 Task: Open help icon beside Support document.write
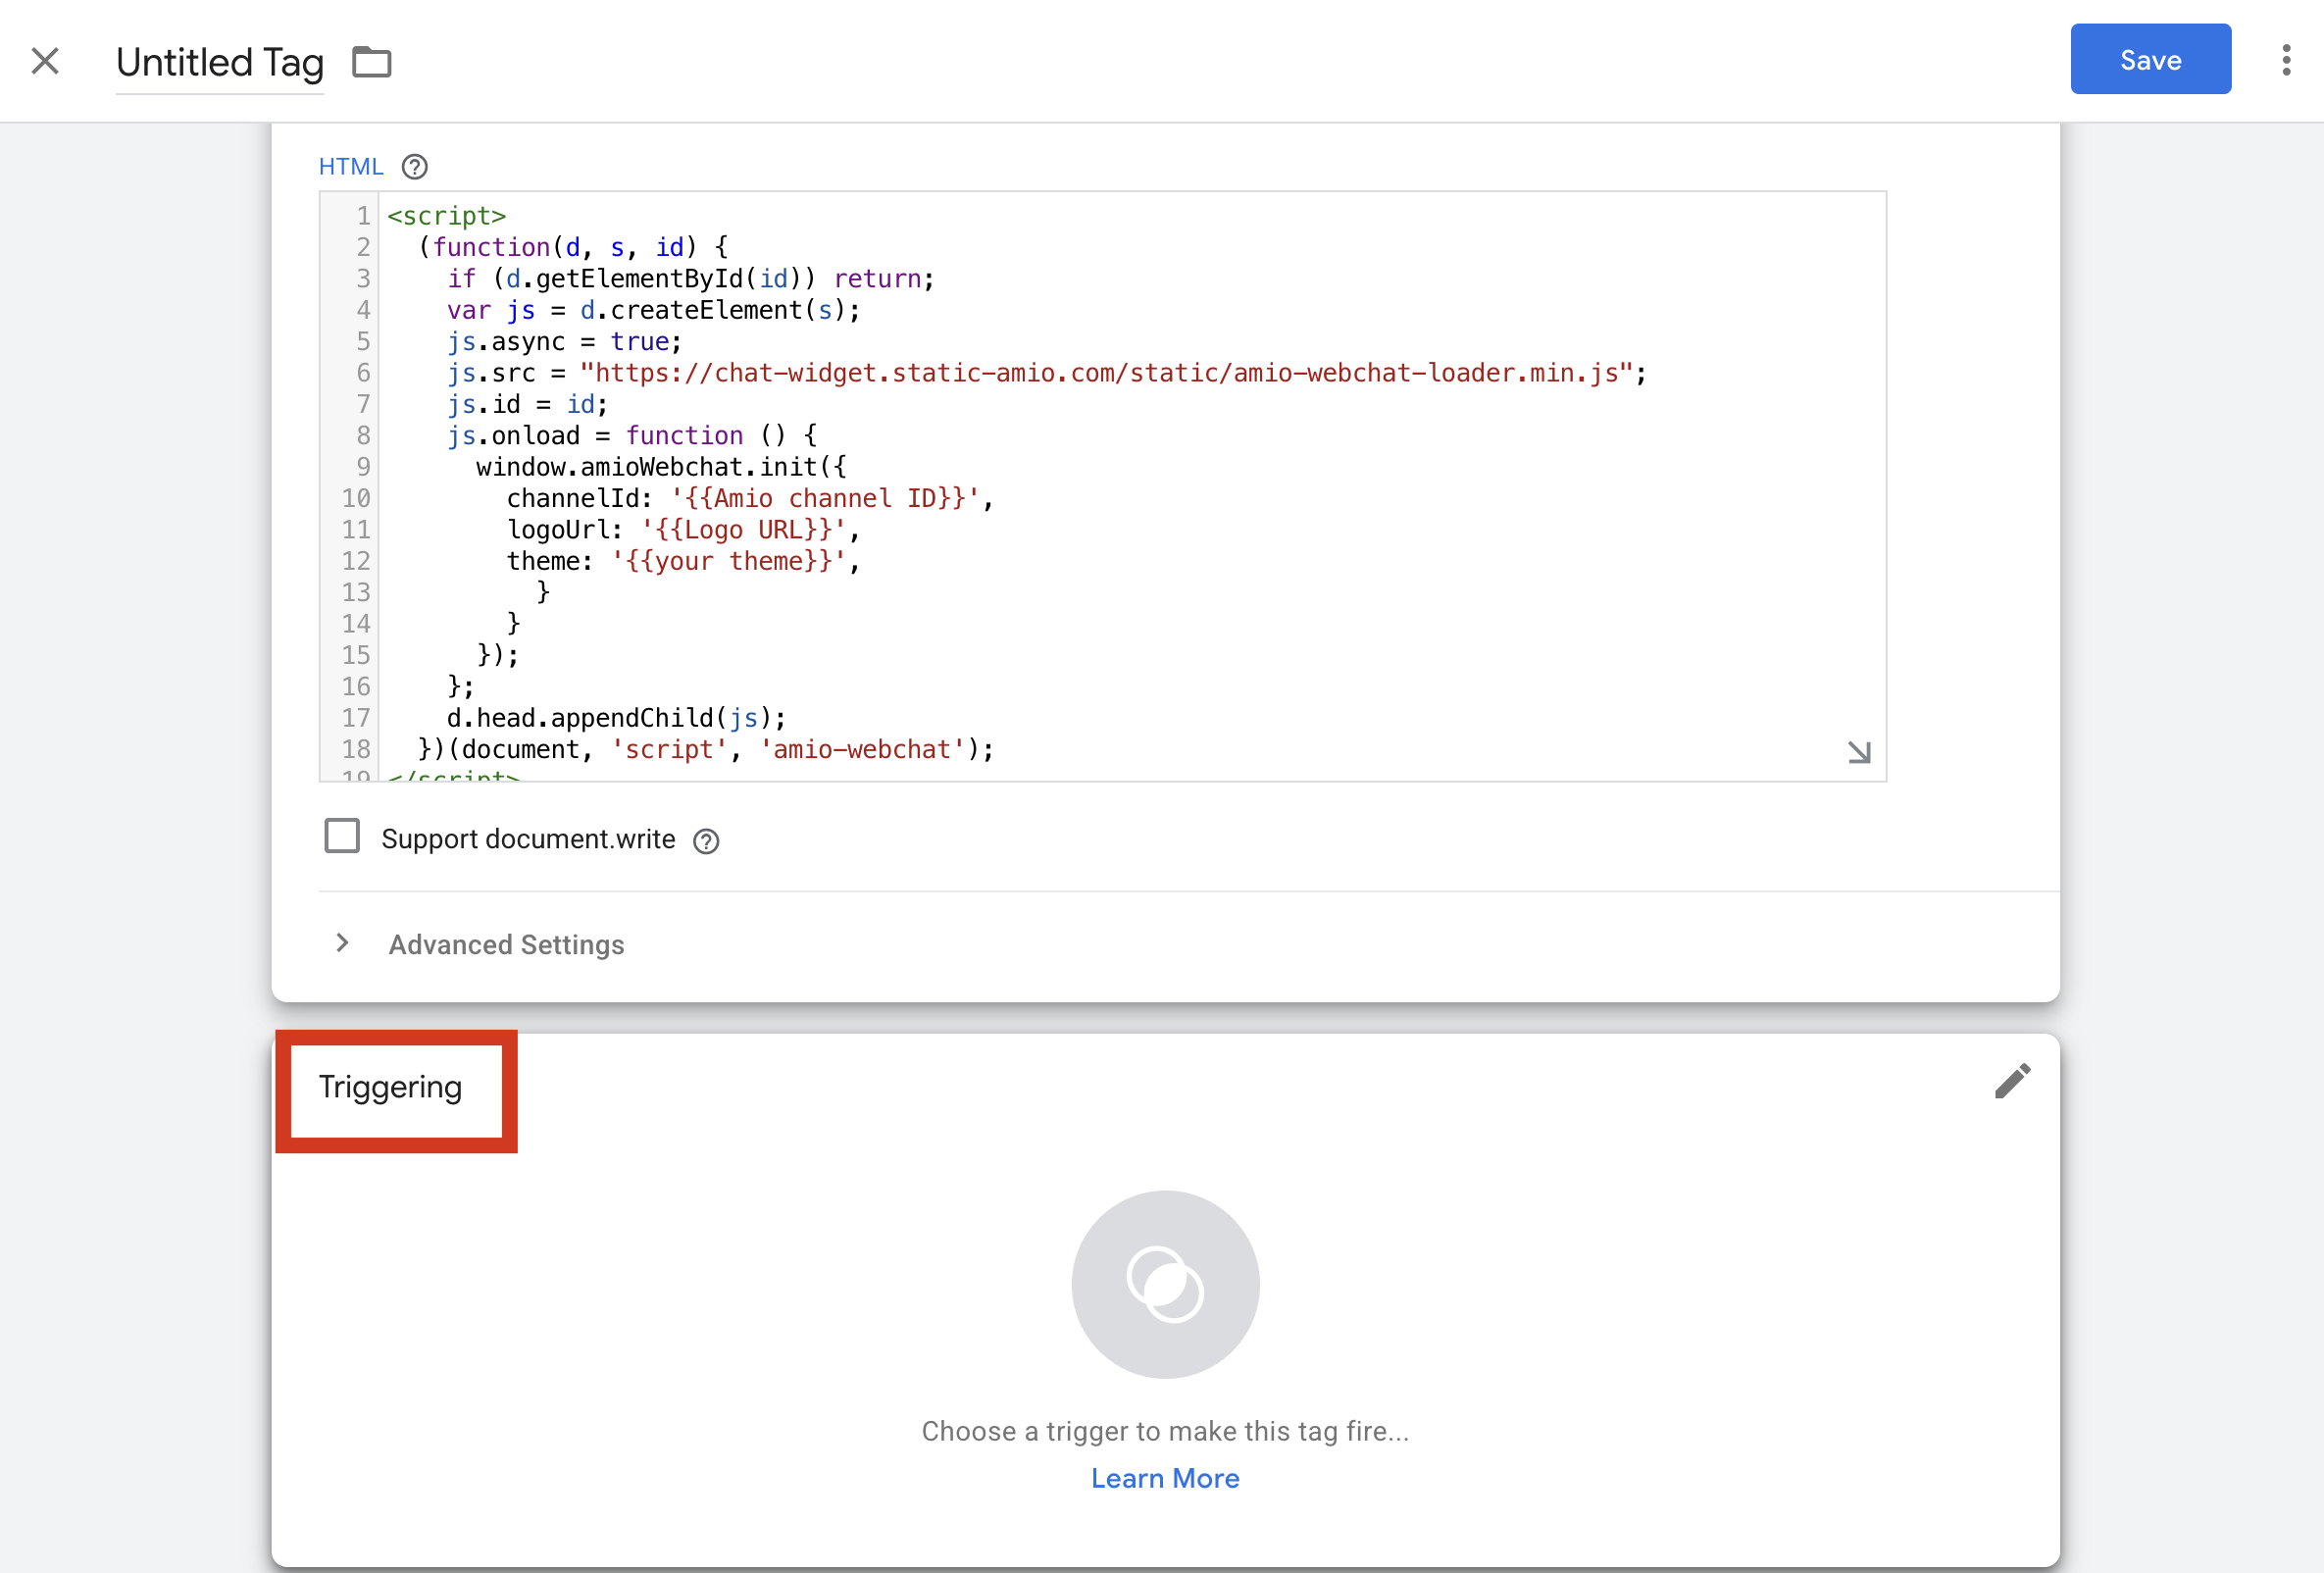click(x=706, y=841)
